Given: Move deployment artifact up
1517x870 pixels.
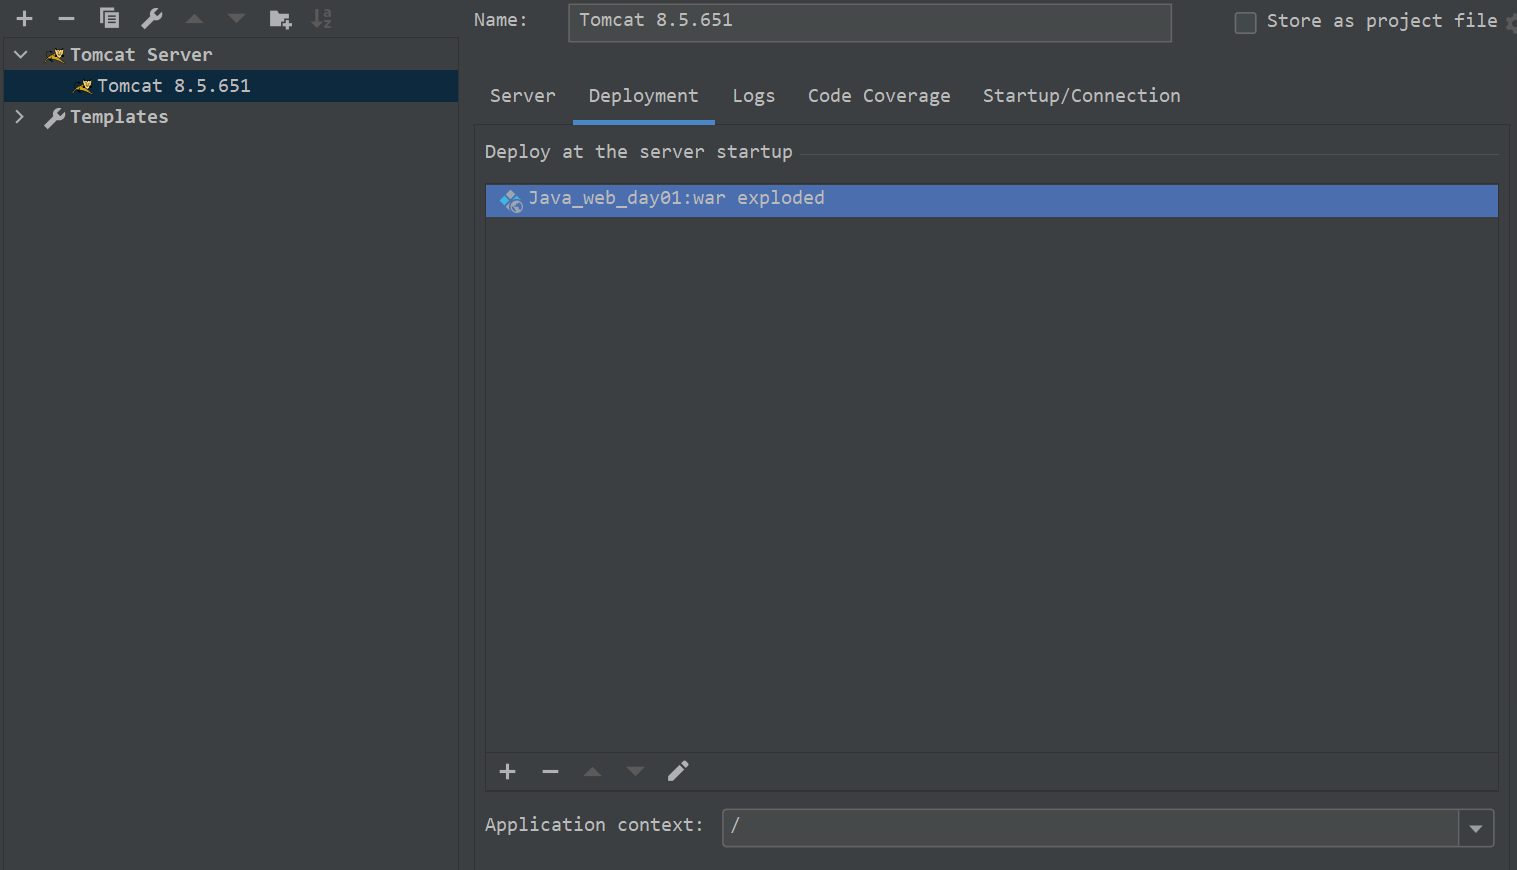Looking at the screenshot, I should 592,771.
